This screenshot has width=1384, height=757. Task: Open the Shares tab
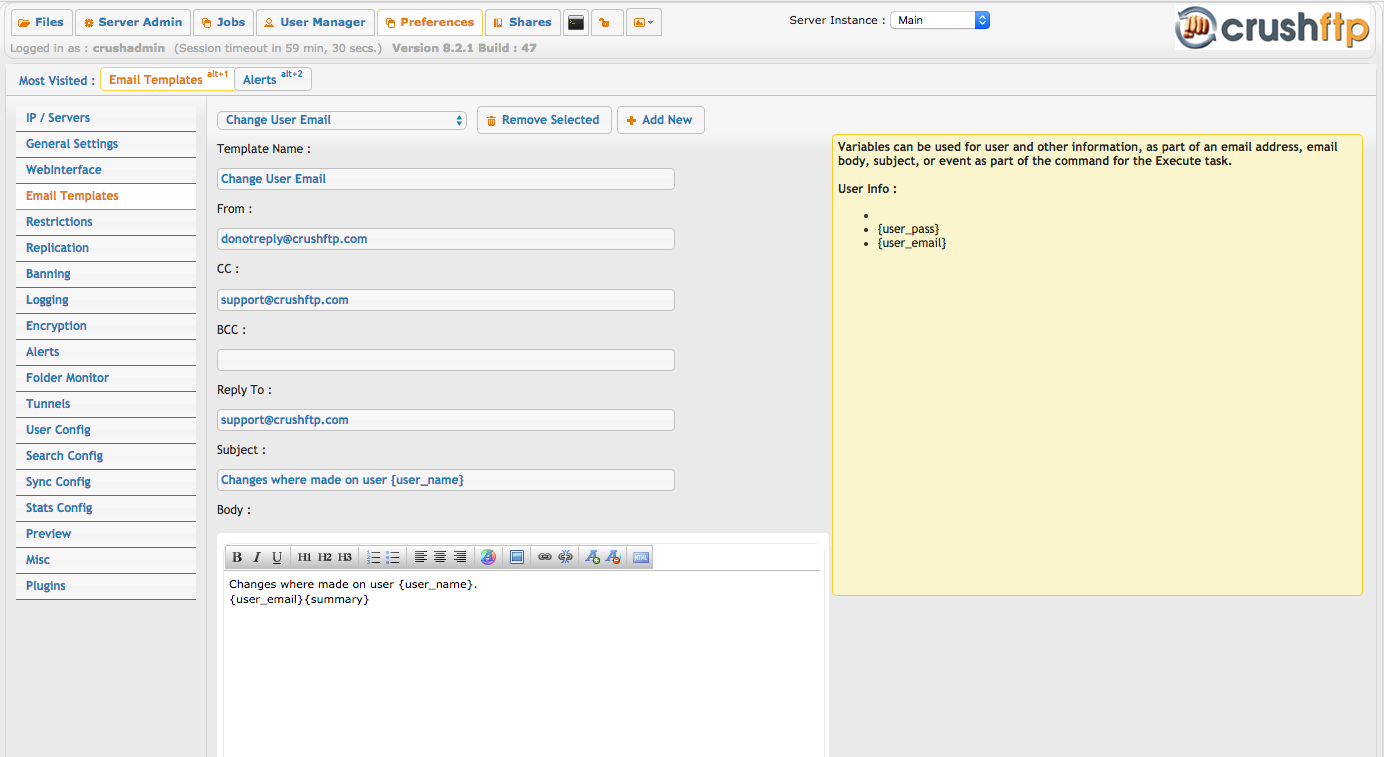tap(522, 22)
